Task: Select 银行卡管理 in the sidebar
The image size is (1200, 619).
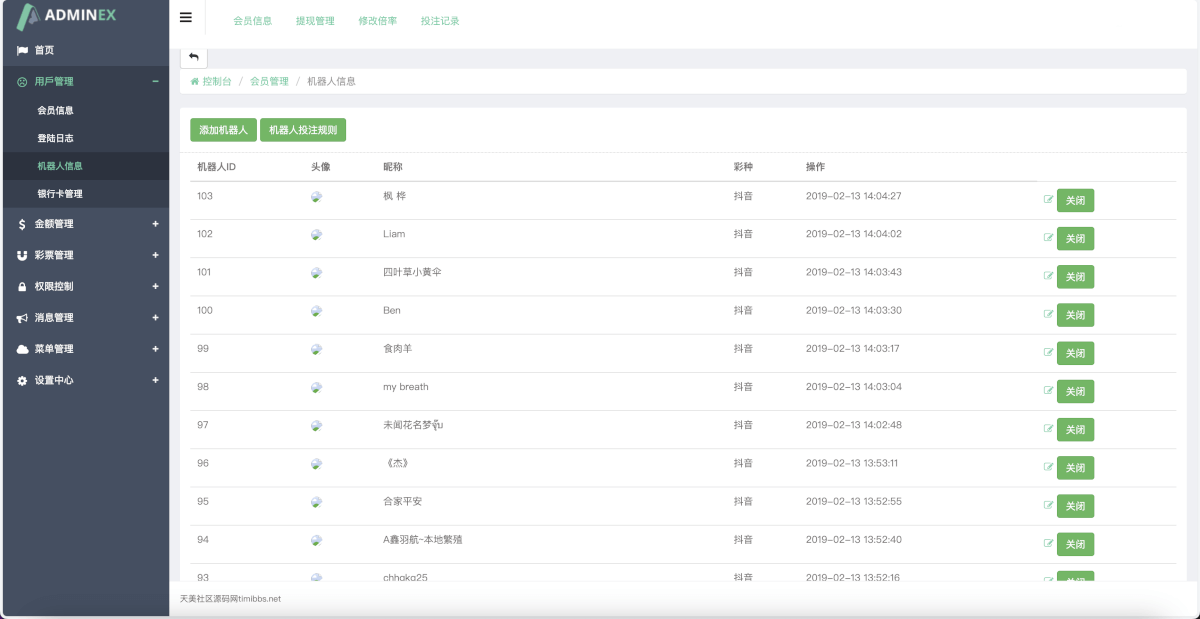Action: (x=59, y=194)
